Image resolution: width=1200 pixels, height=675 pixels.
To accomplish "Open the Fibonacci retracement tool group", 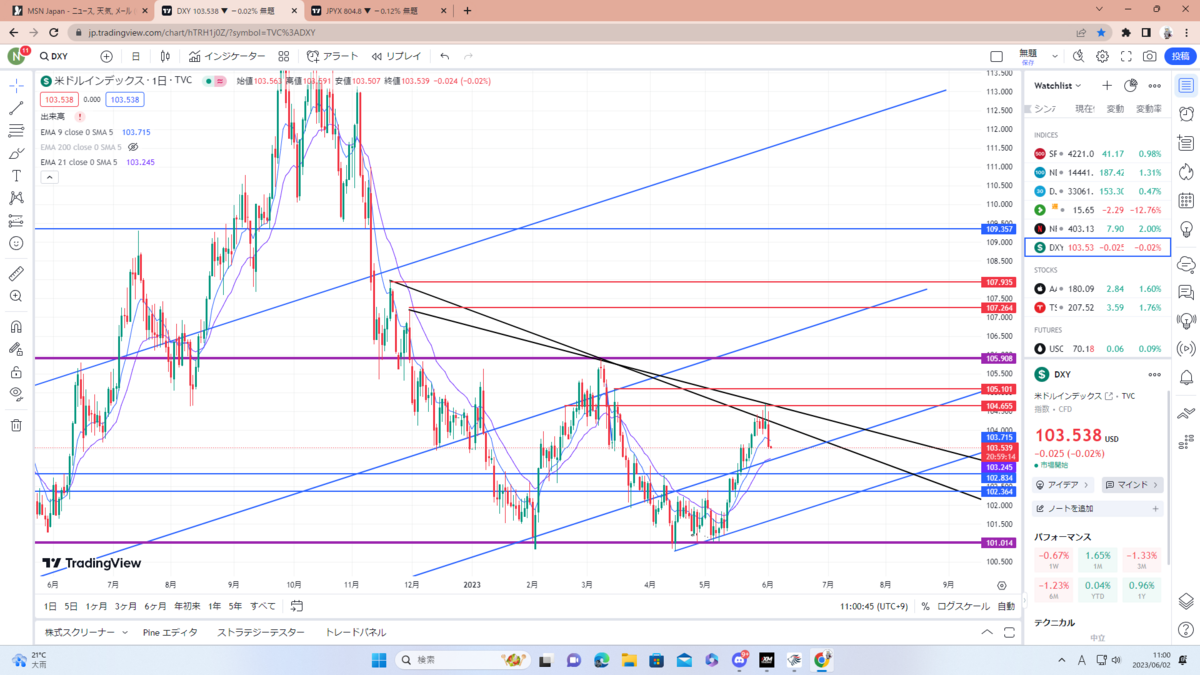I will point(16,131).
